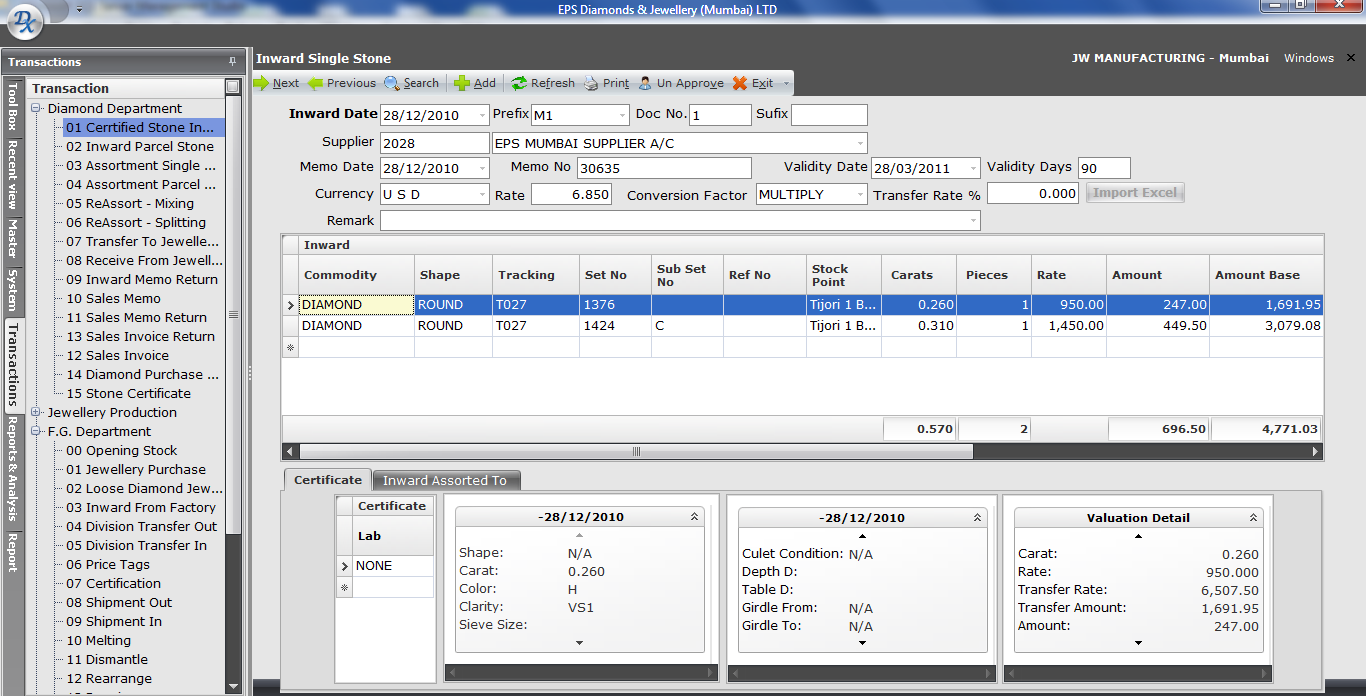Click the Doc No. input field

(x=720, y=115)
